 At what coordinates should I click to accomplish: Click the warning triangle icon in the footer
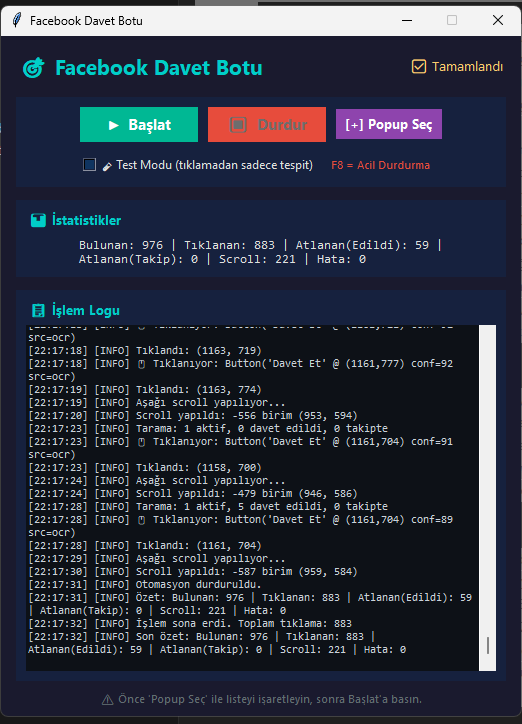(x=108, y=700)
